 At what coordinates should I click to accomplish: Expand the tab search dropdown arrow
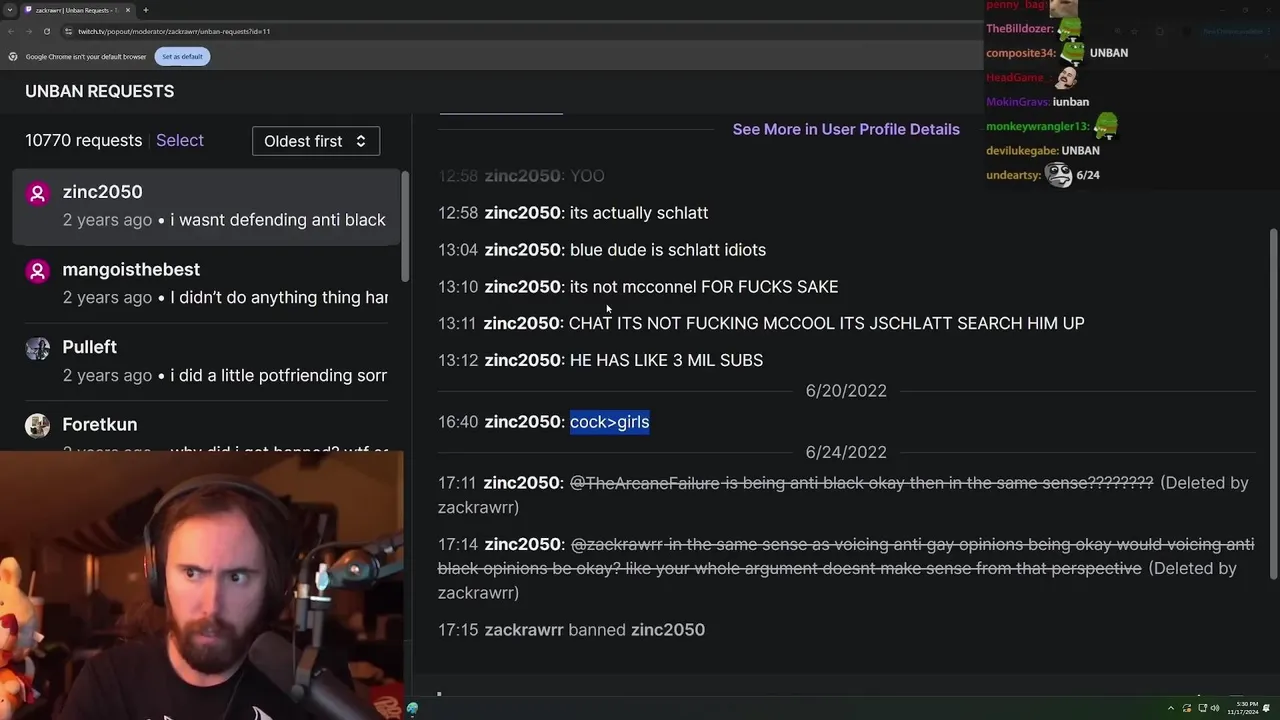[x=10, y=10]
